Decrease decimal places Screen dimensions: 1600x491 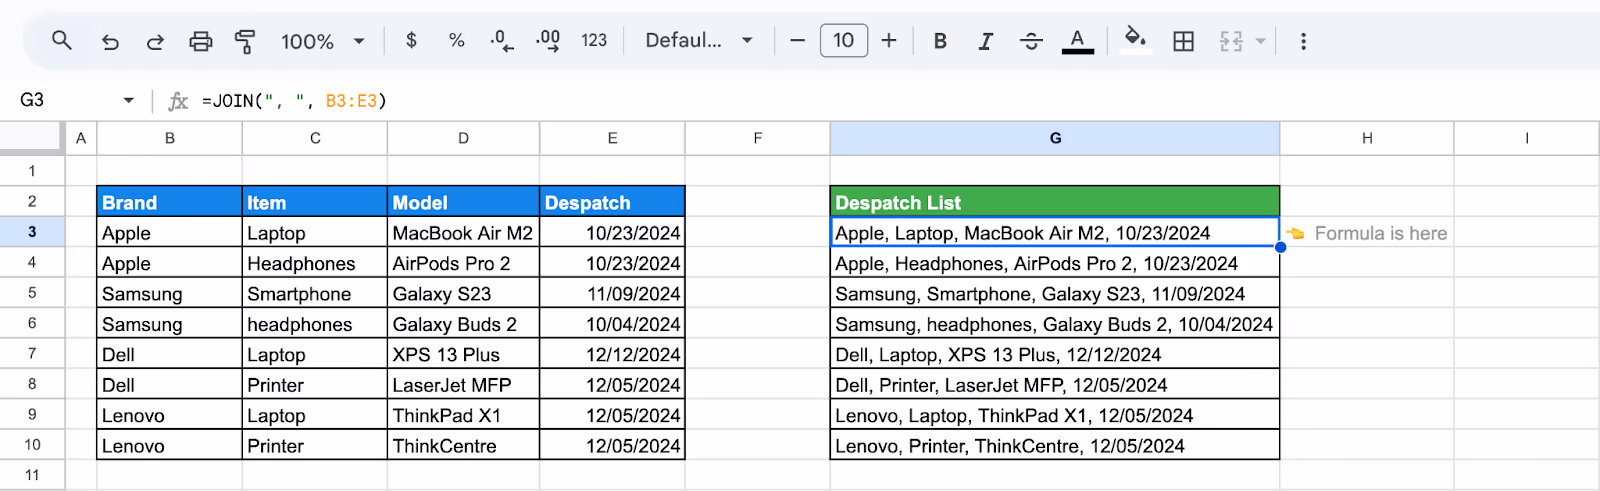pos(502,41)
